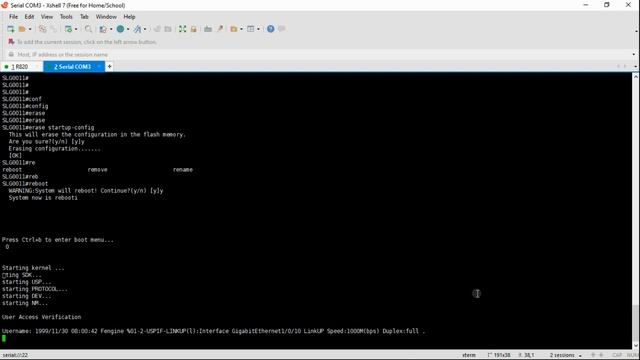Click the New session icon
Screen dimensions: 640x360
11,29
